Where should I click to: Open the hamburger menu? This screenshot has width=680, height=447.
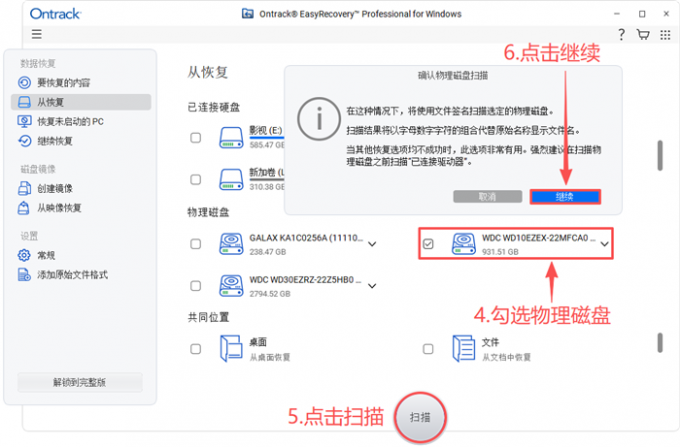[36, 34]
